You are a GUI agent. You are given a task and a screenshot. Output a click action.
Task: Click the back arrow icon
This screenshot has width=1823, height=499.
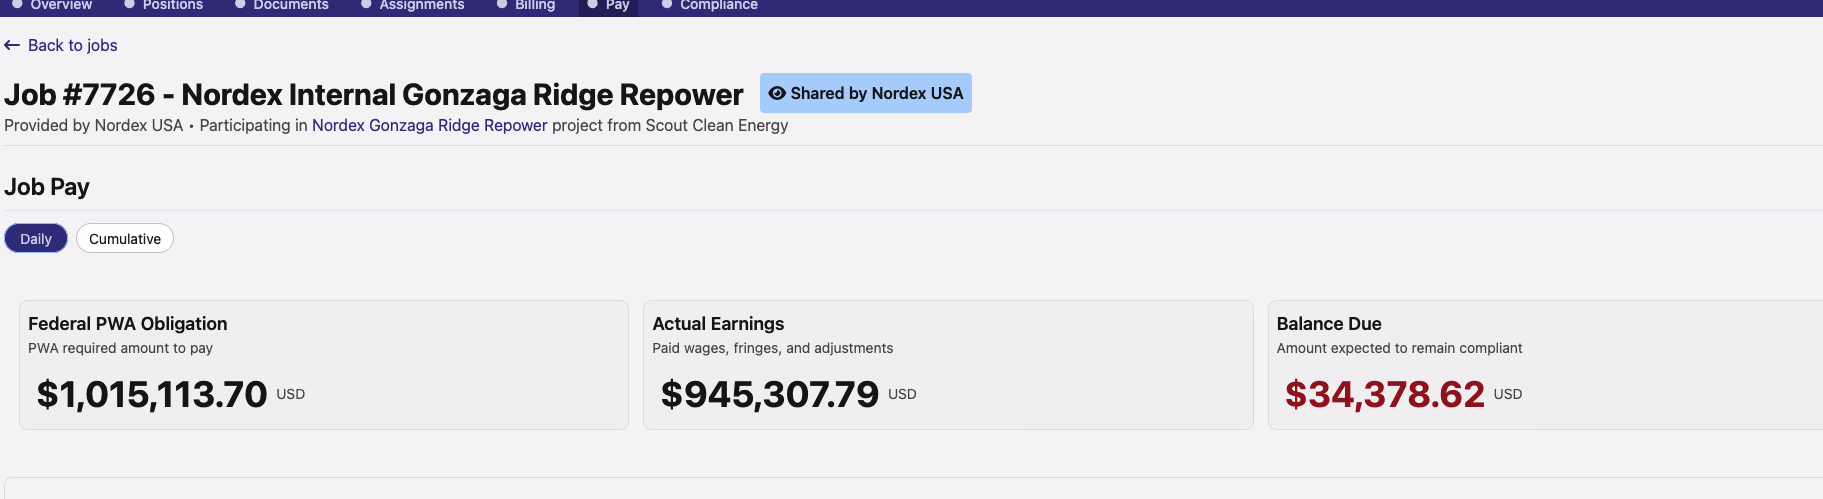point(12,45)
